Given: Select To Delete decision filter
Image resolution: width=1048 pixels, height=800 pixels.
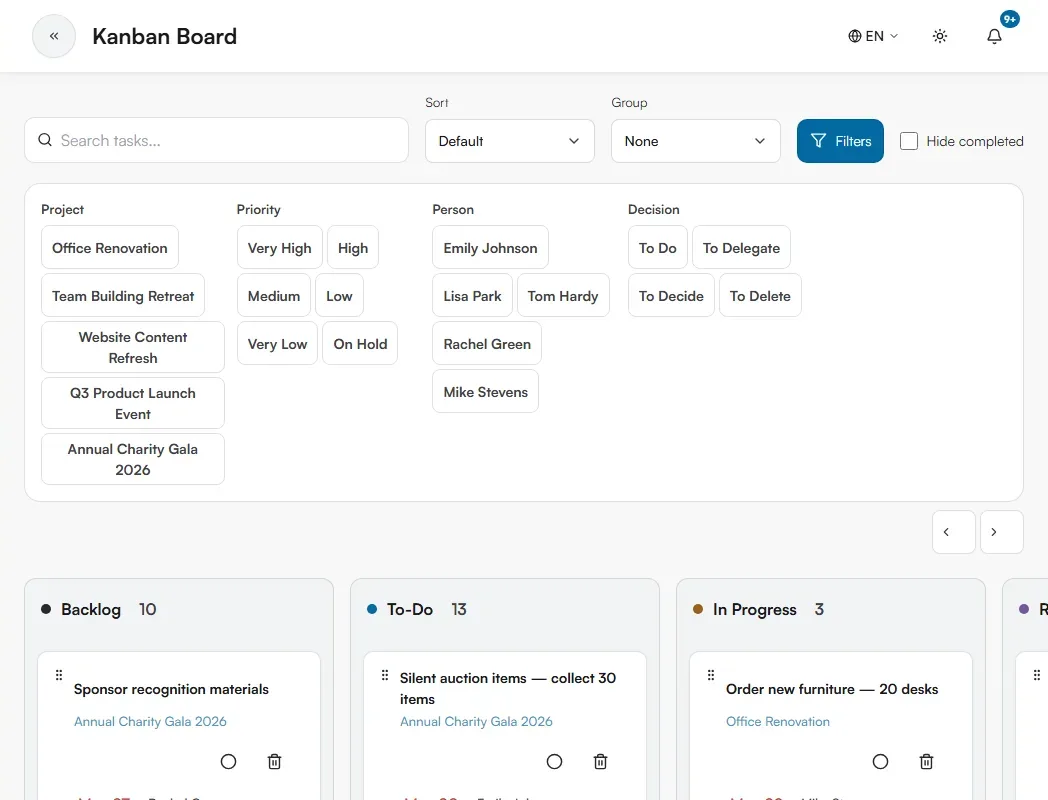Looking at the screenshot, I should click(x=760, y=296).
